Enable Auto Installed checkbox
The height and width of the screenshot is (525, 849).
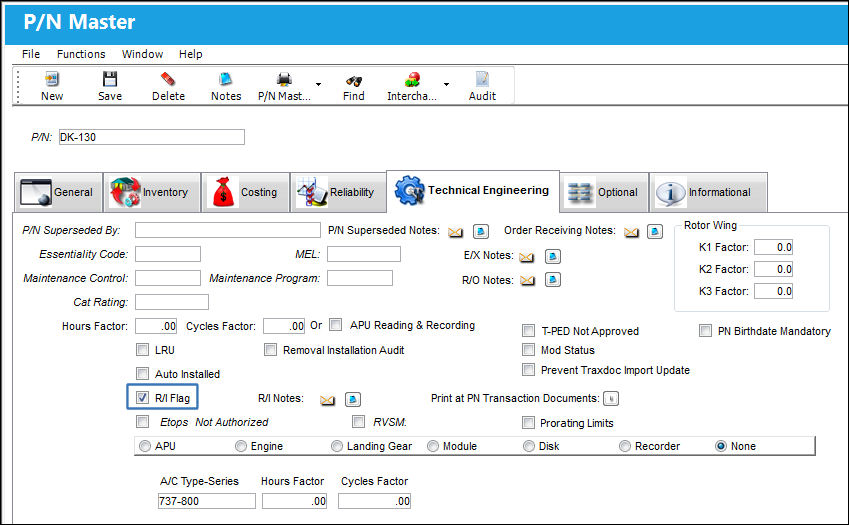click(142, 373)
